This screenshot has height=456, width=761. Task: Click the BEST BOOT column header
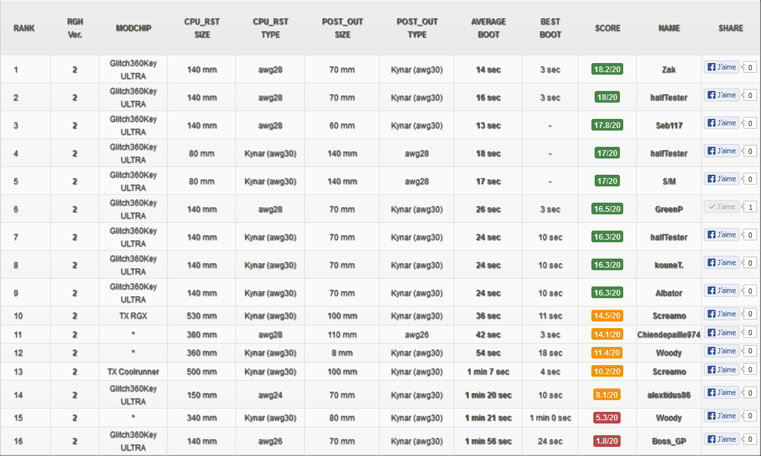pos(550,28)
